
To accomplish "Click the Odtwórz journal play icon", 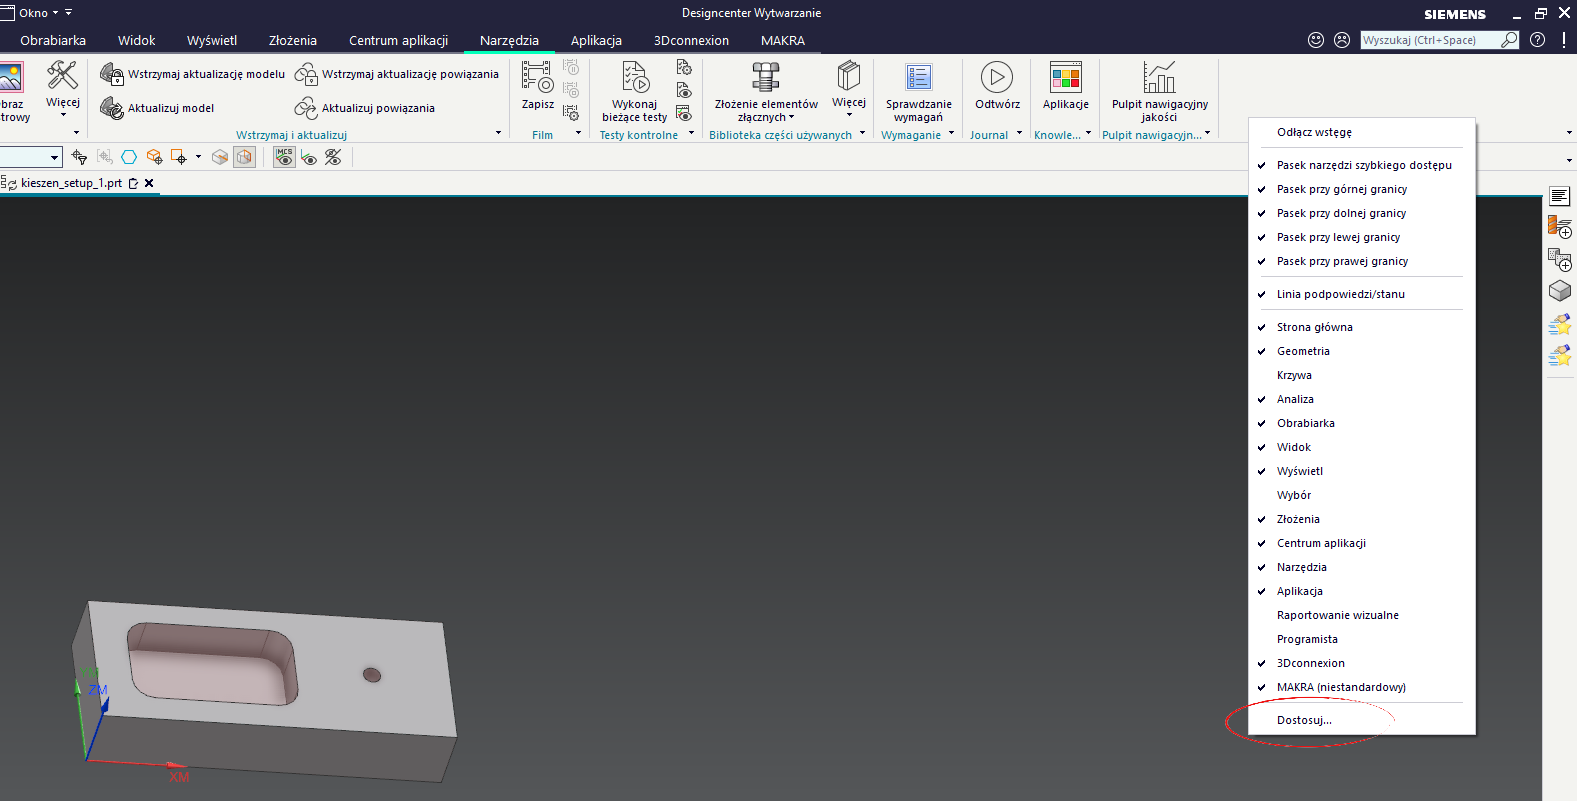I will pos(997,77).
